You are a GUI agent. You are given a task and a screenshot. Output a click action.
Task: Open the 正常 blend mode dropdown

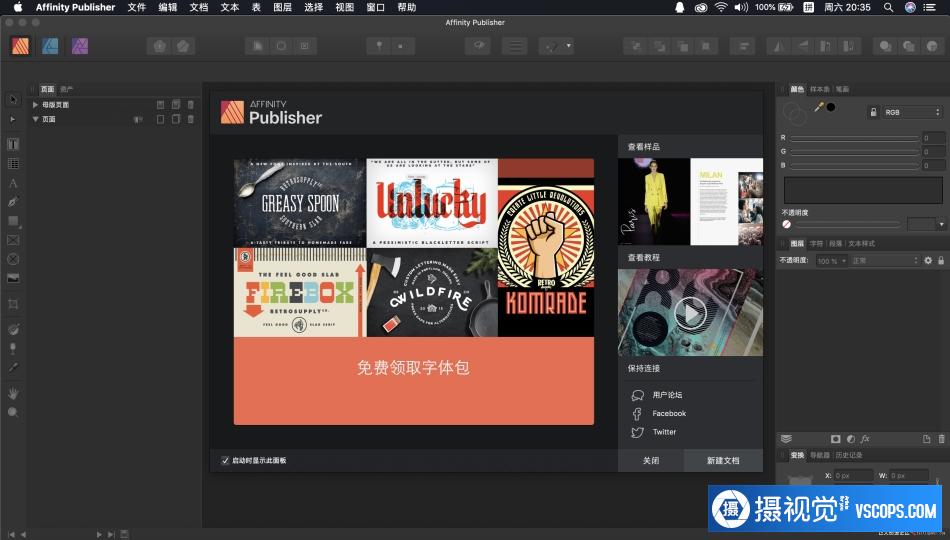[x=885, y=261]
